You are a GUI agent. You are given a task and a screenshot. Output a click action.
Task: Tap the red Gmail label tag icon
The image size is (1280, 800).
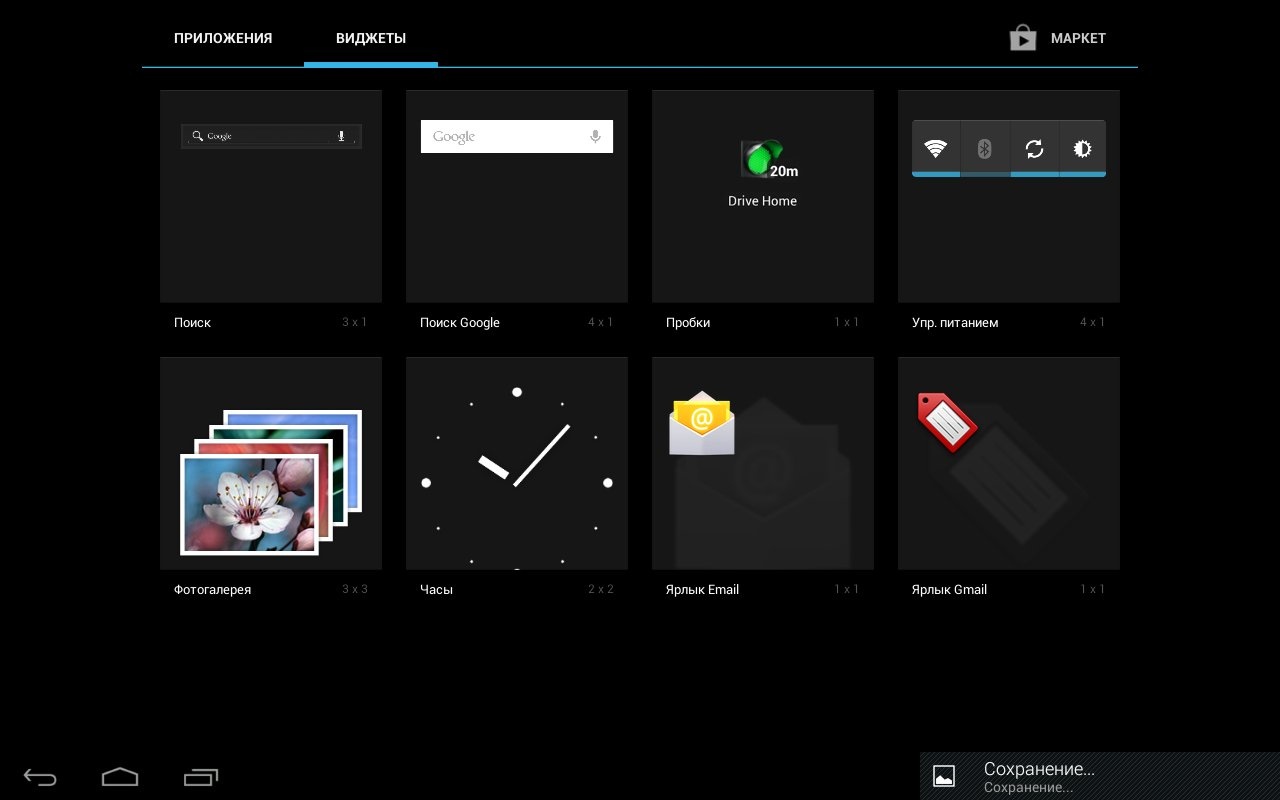coord(946,421)
